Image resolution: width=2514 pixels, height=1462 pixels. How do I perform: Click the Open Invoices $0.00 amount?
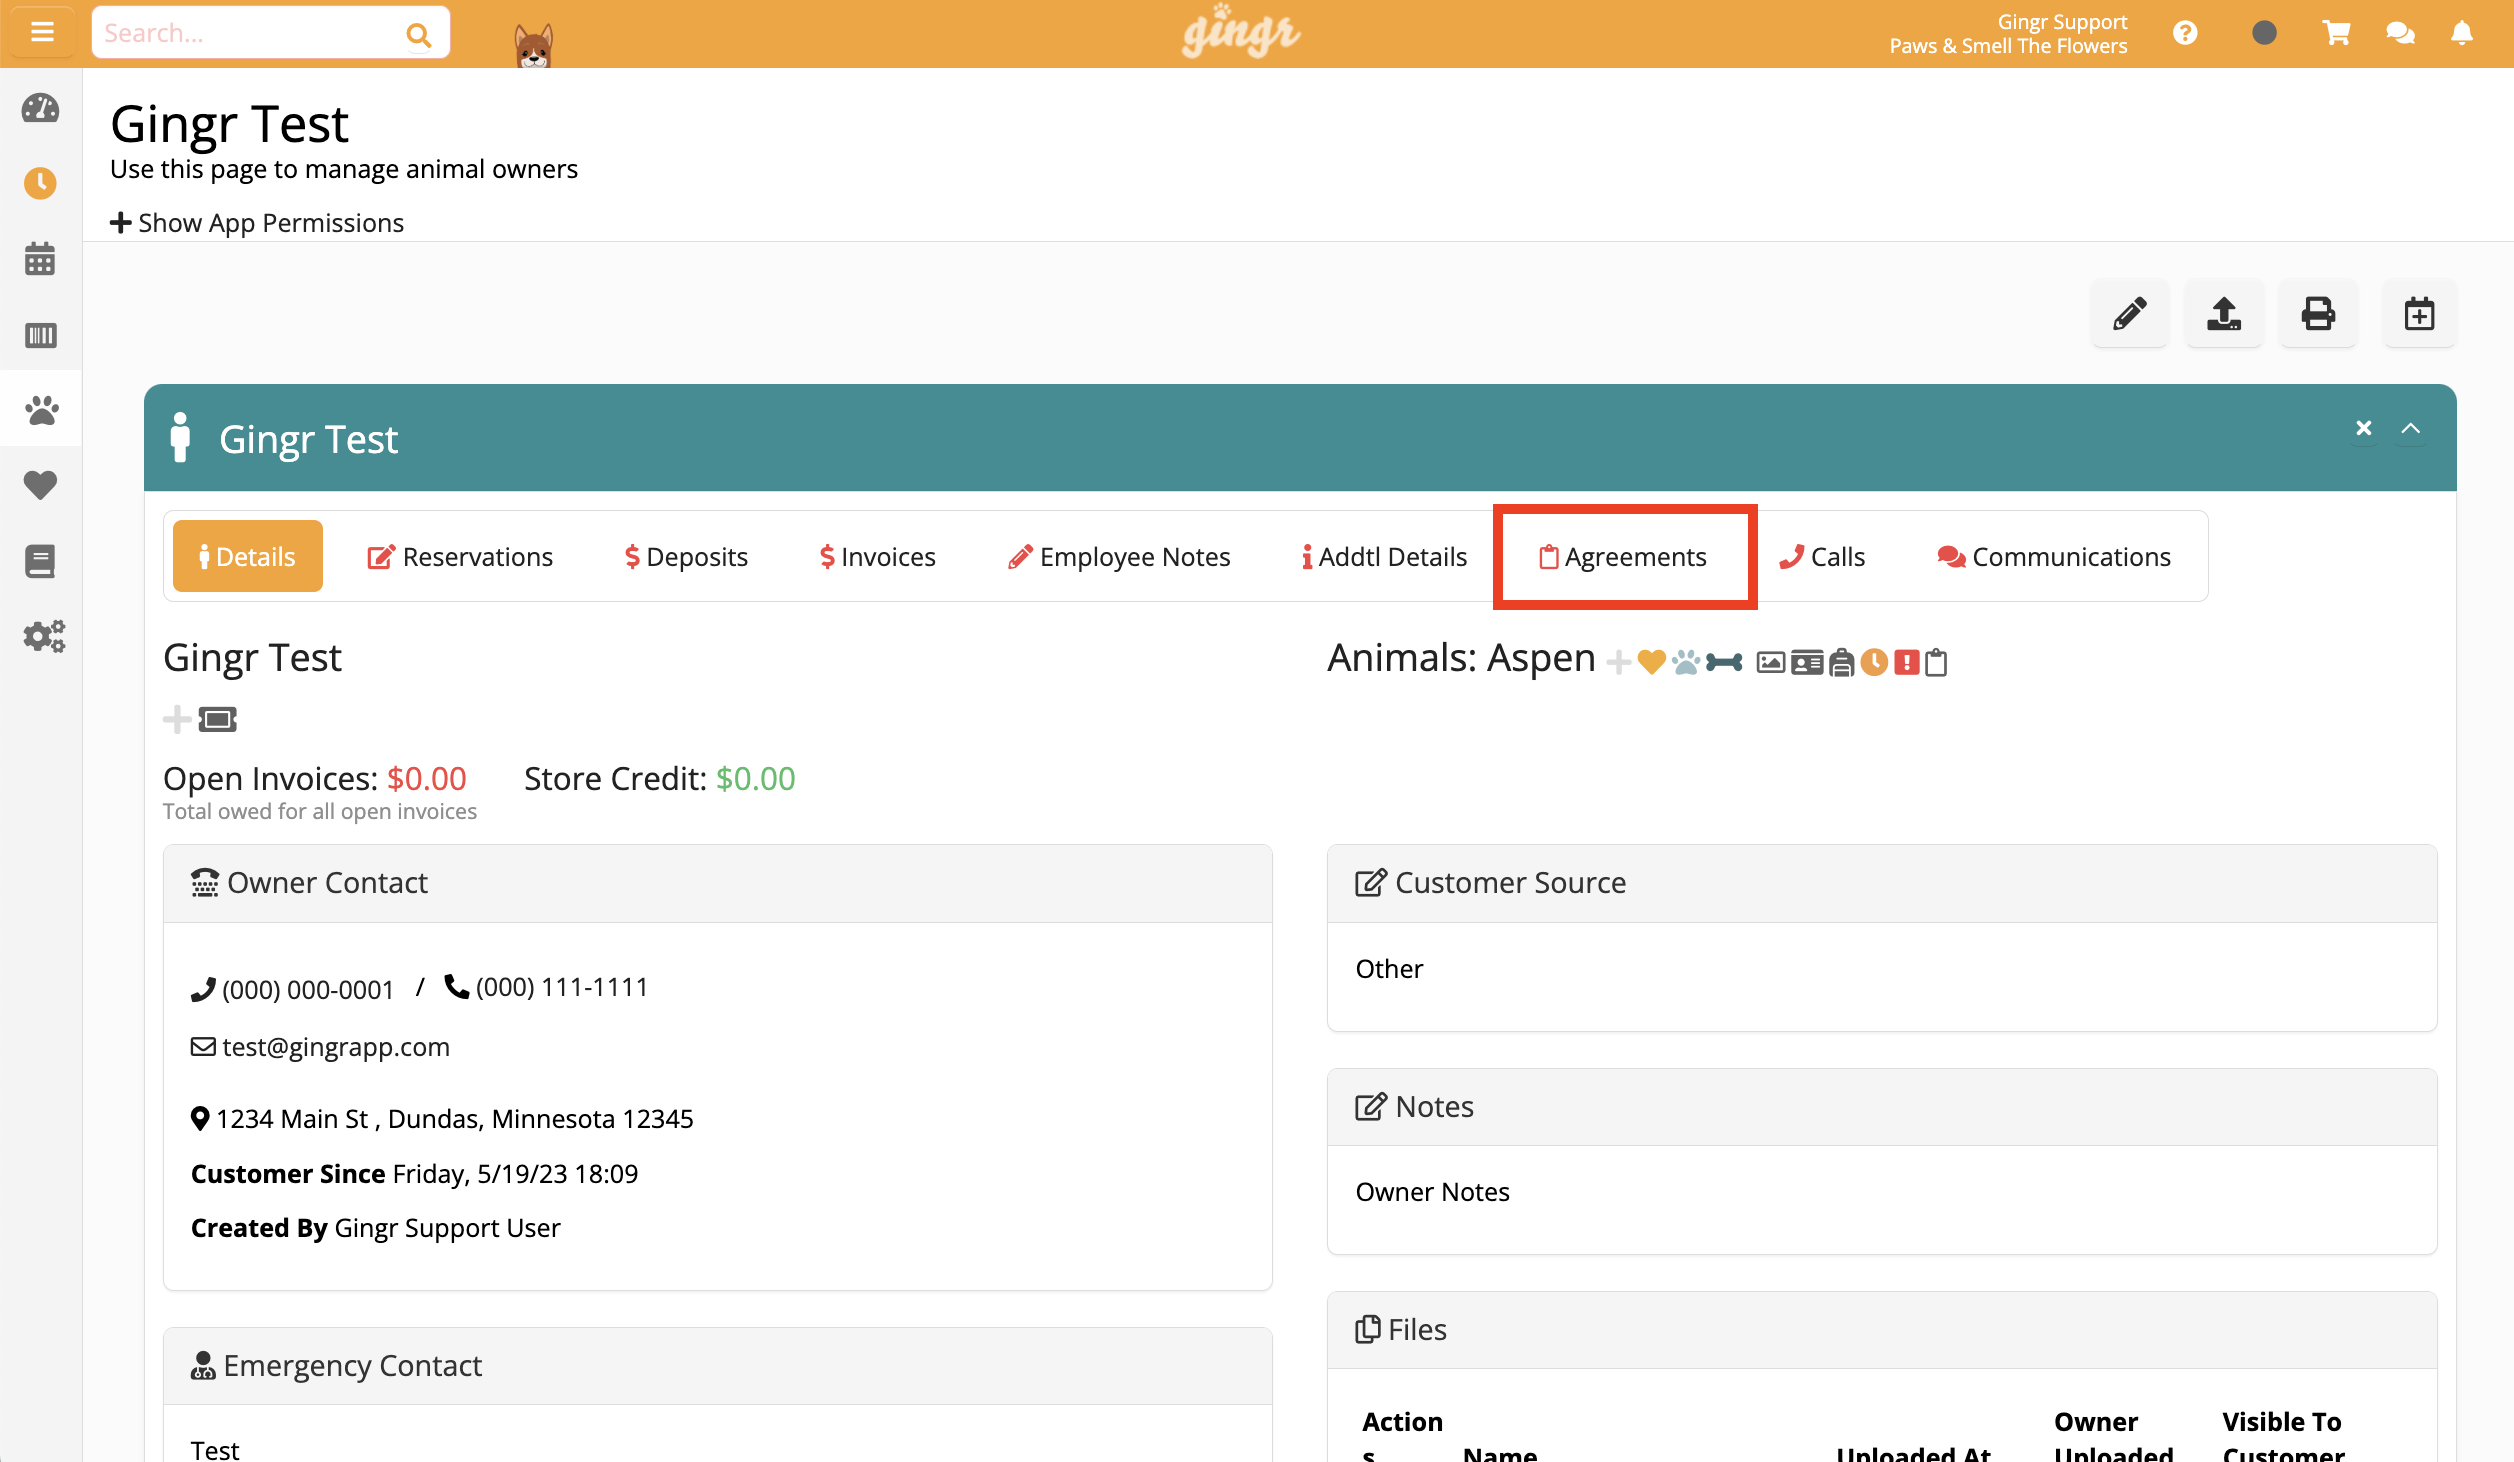coord(427,779)
